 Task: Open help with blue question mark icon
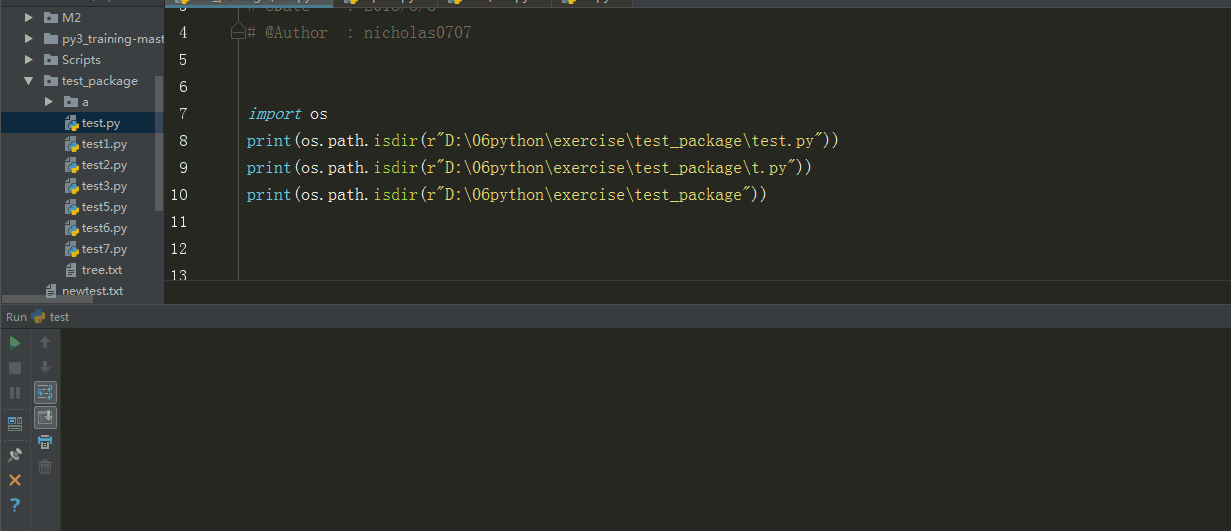pos(15,505)
